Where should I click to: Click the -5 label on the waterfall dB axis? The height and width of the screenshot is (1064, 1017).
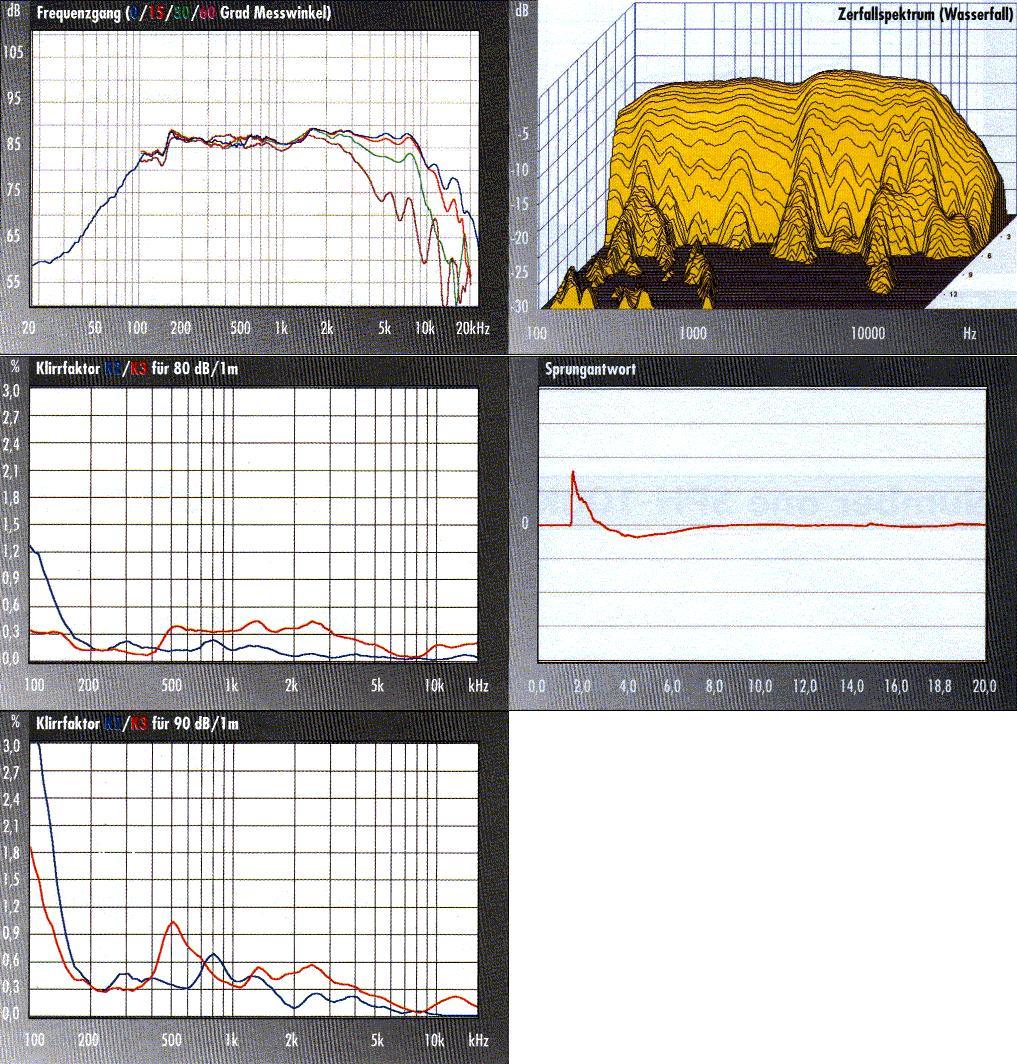523,134
